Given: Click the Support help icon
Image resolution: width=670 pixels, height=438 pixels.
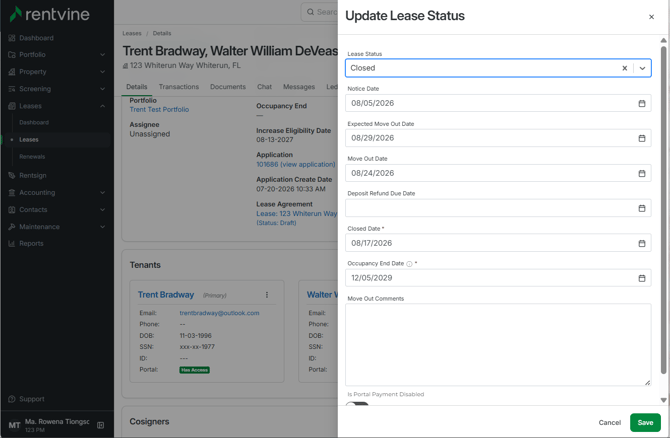Looking at the screenshot, I should pos(12,399).
